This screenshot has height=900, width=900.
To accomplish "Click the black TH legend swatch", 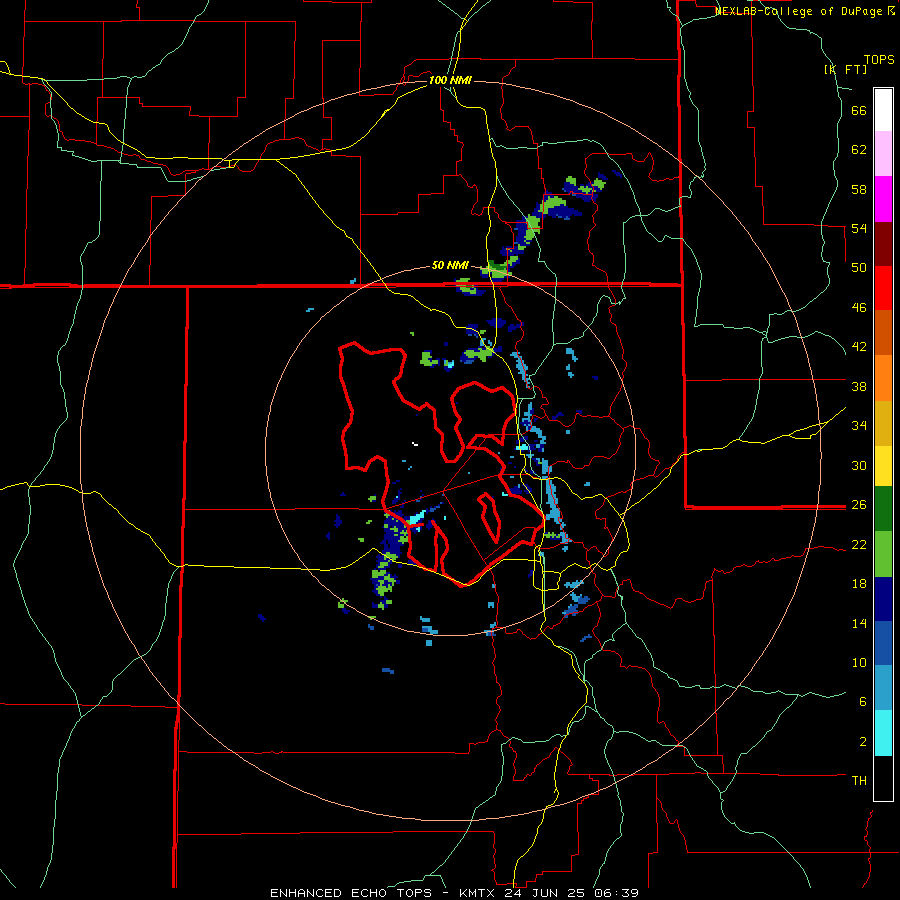I will pos(883,778).
